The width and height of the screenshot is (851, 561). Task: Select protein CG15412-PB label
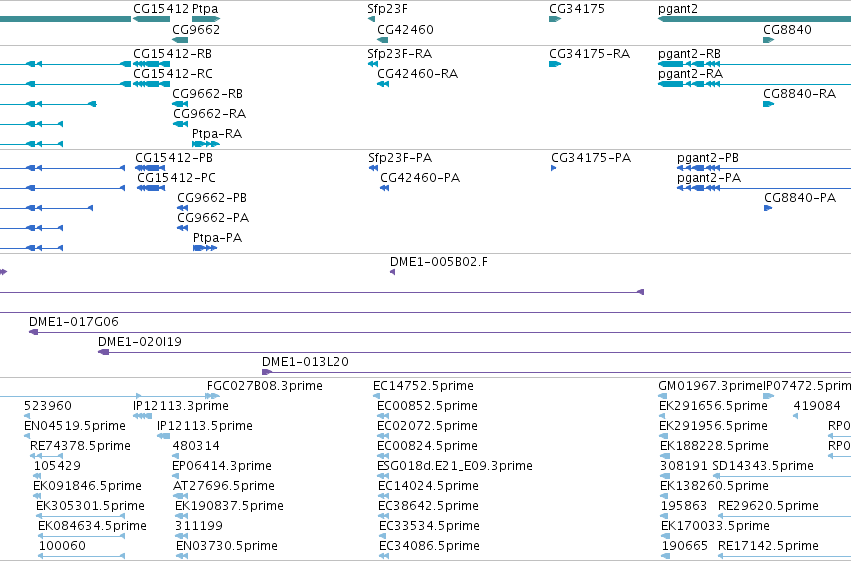tap(174, 158)
